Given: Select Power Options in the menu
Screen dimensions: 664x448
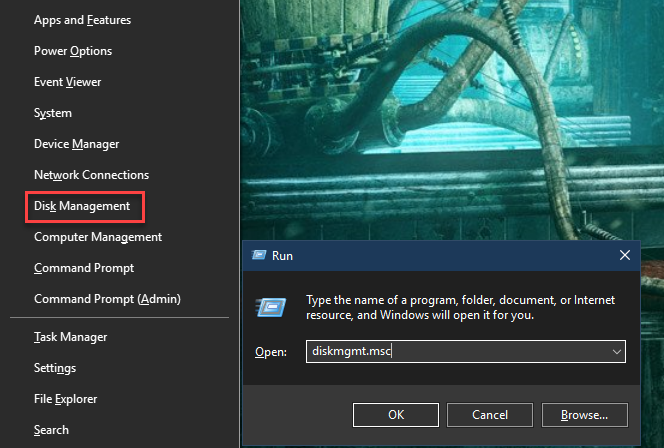Looking at the screenshot, I should pos(73,51).
